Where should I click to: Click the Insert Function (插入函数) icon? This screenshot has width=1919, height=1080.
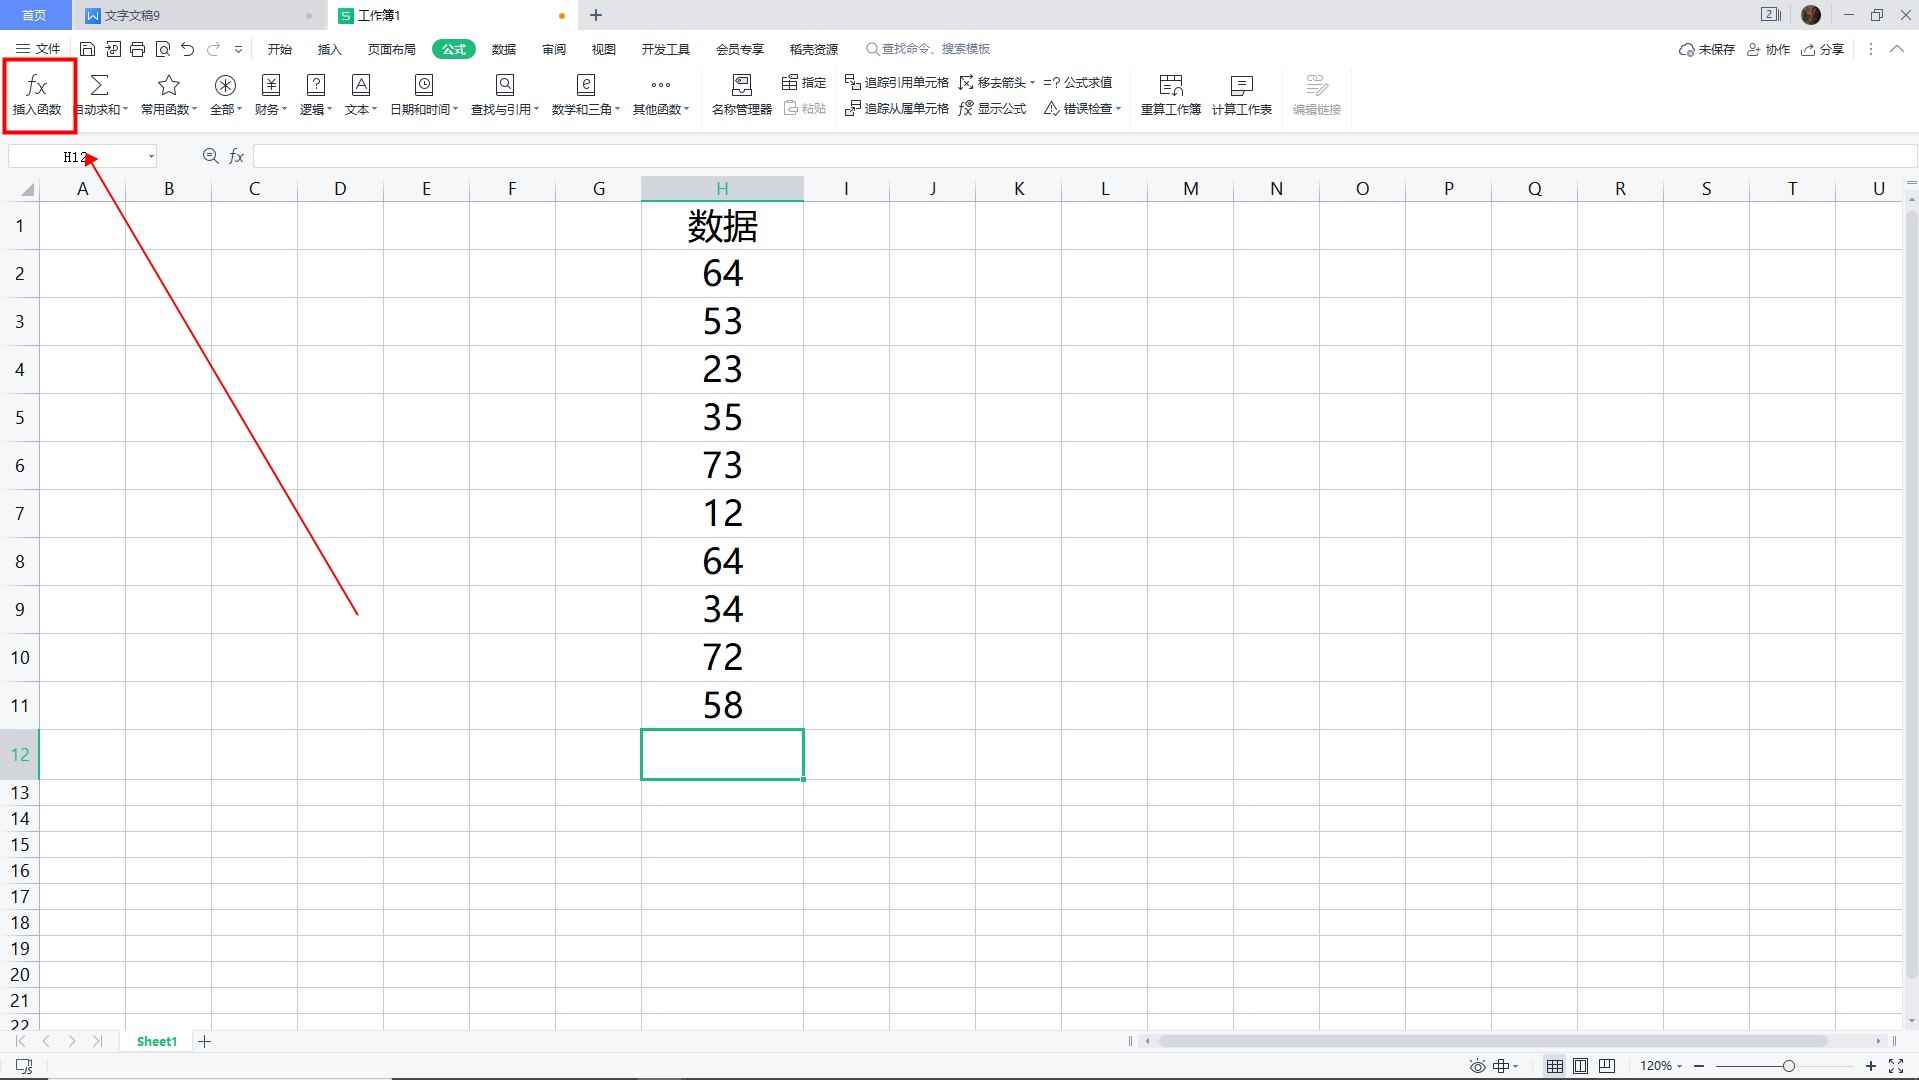(x=37, y=94)
